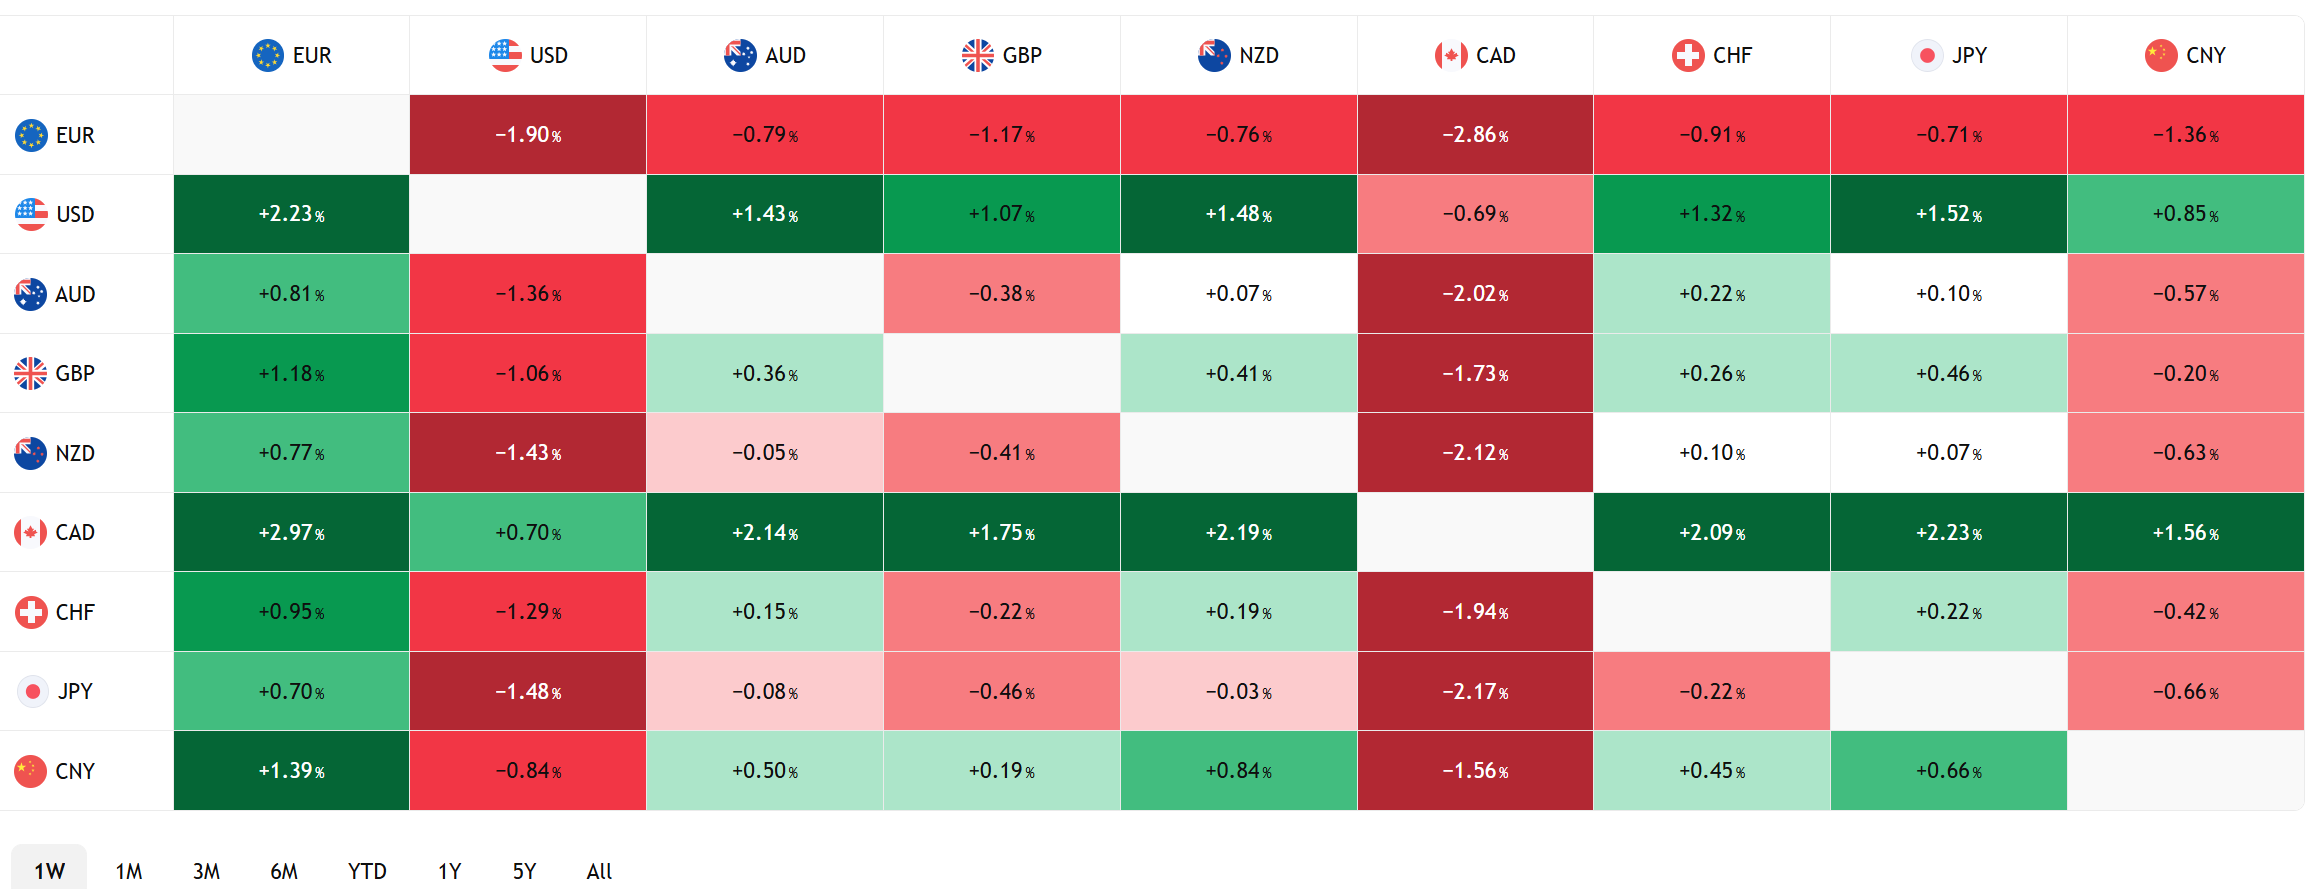Click the CHF flag icon in row header
Image resolution: width=2317 pixels, height=889 pixels.
tap(31, 612)
